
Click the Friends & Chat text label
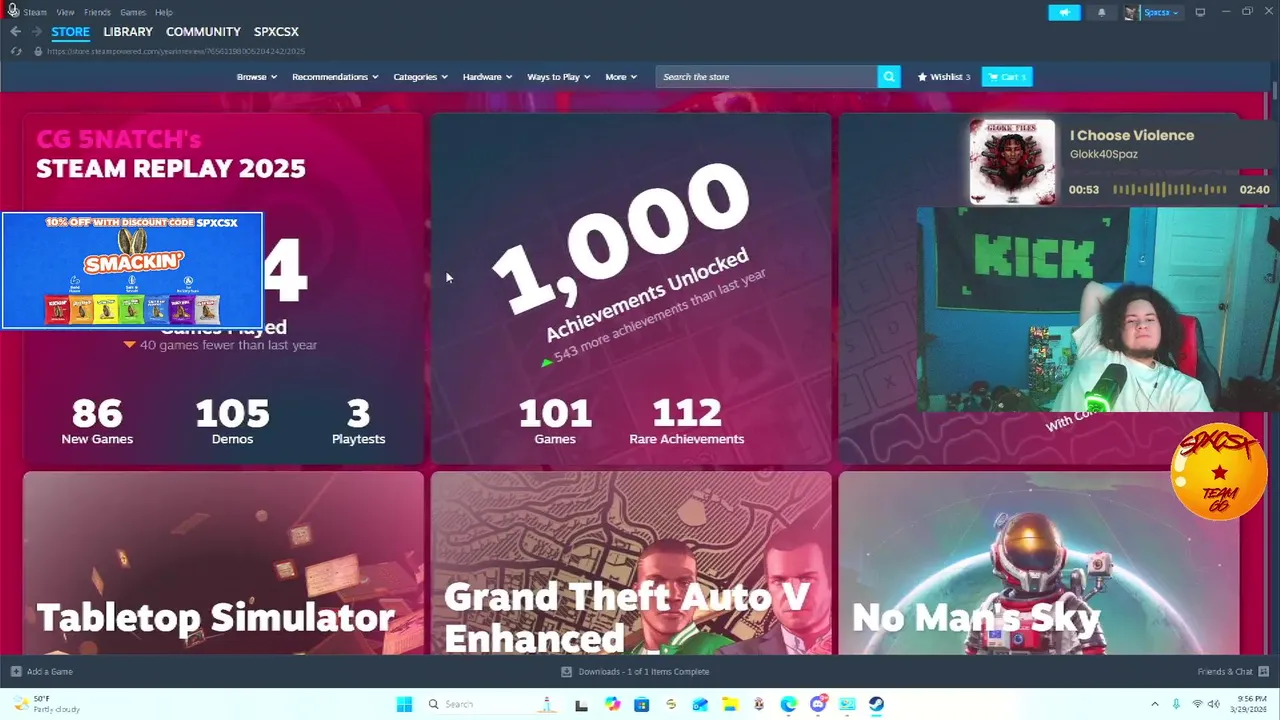[x=1225, y=672]
